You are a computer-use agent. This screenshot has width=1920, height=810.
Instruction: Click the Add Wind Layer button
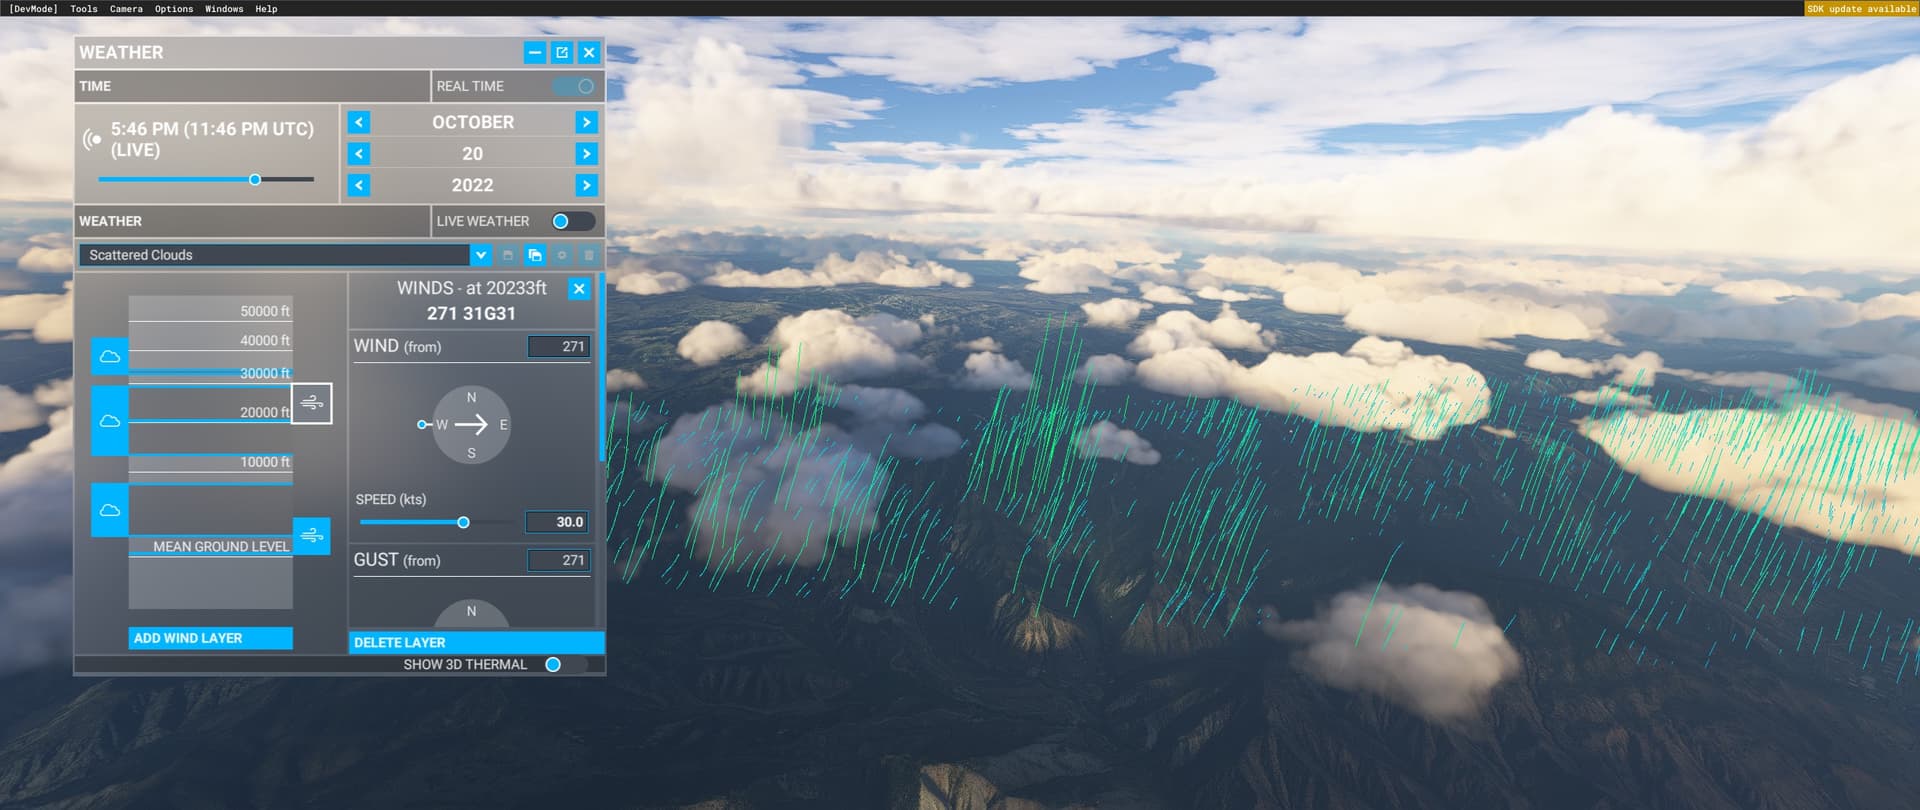point(210,638)
